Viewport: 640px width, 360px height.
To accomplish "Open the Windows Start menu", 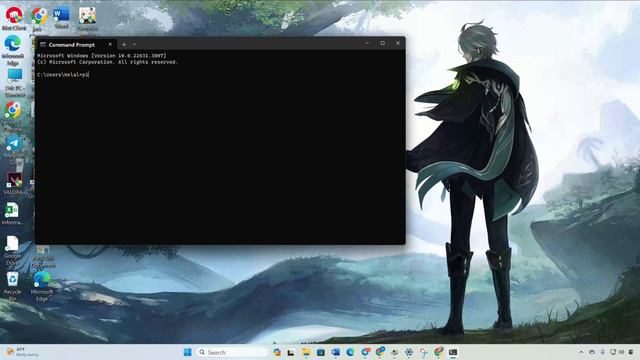I will [x=187, y=352].
